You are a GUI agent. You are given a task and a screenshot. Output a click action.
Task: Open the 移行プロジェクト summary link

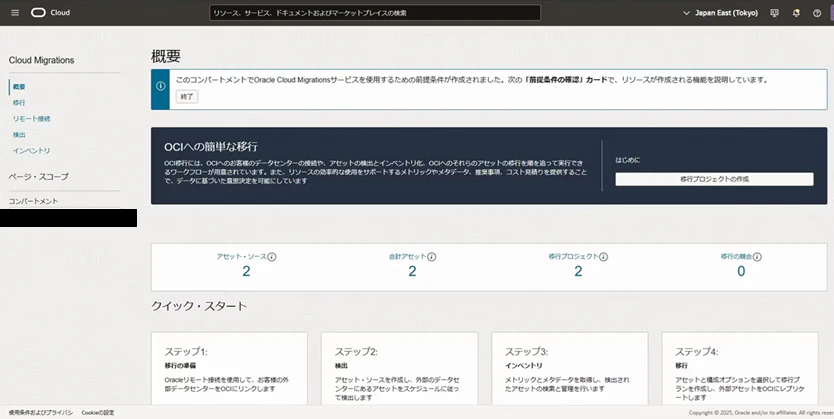pyautogui.click(x=574, y=256)
